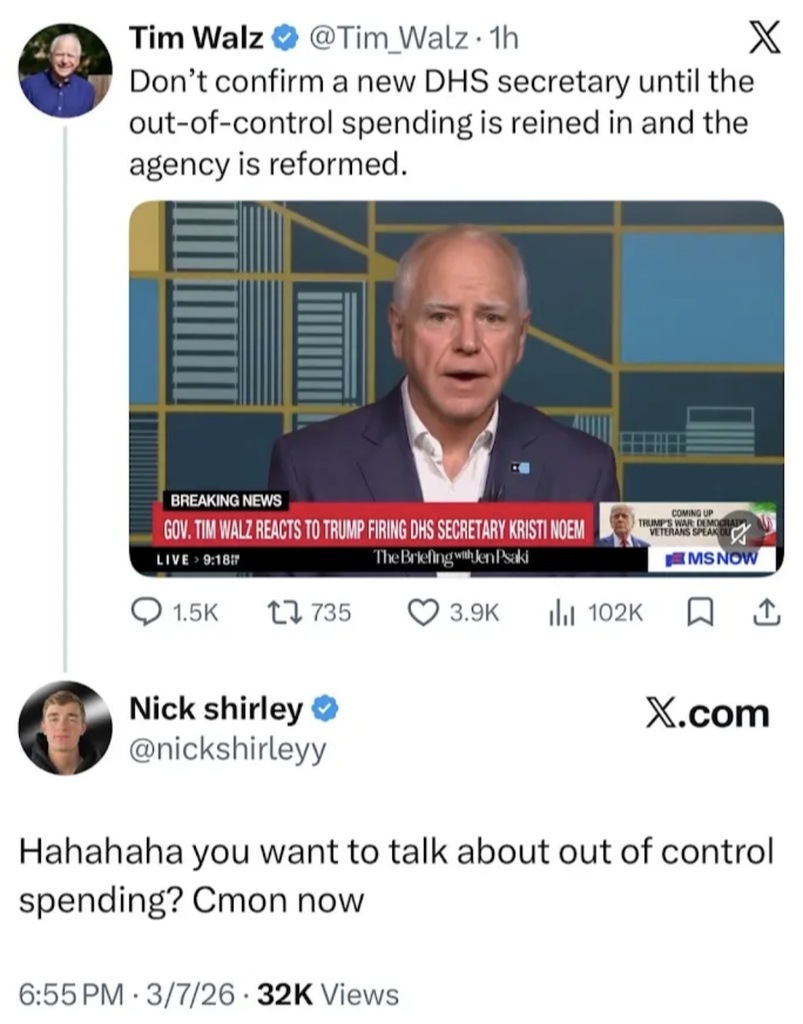Click Nick shirley verified checkmark badge
This screenshot has width=803, height=1024.
[x=326, y=709]
